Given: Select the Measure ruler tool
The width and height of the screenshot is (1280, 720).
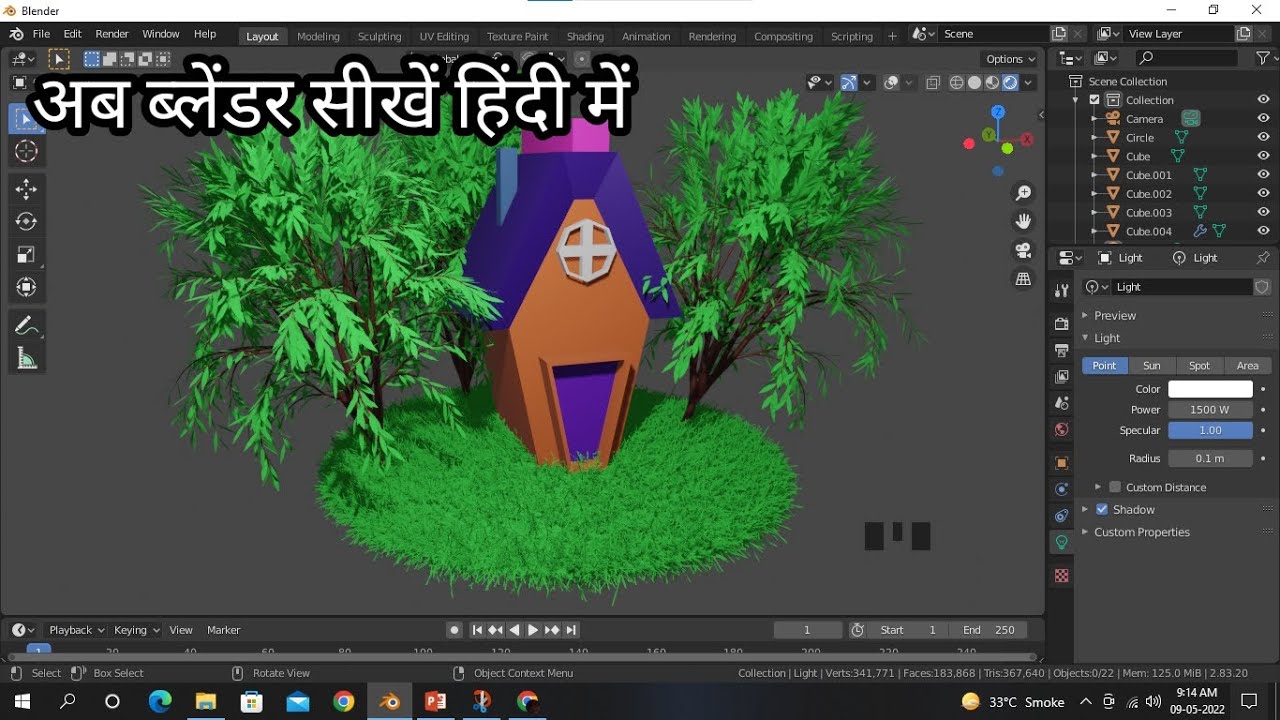Looking at the screenshot, I should point(27,359).
